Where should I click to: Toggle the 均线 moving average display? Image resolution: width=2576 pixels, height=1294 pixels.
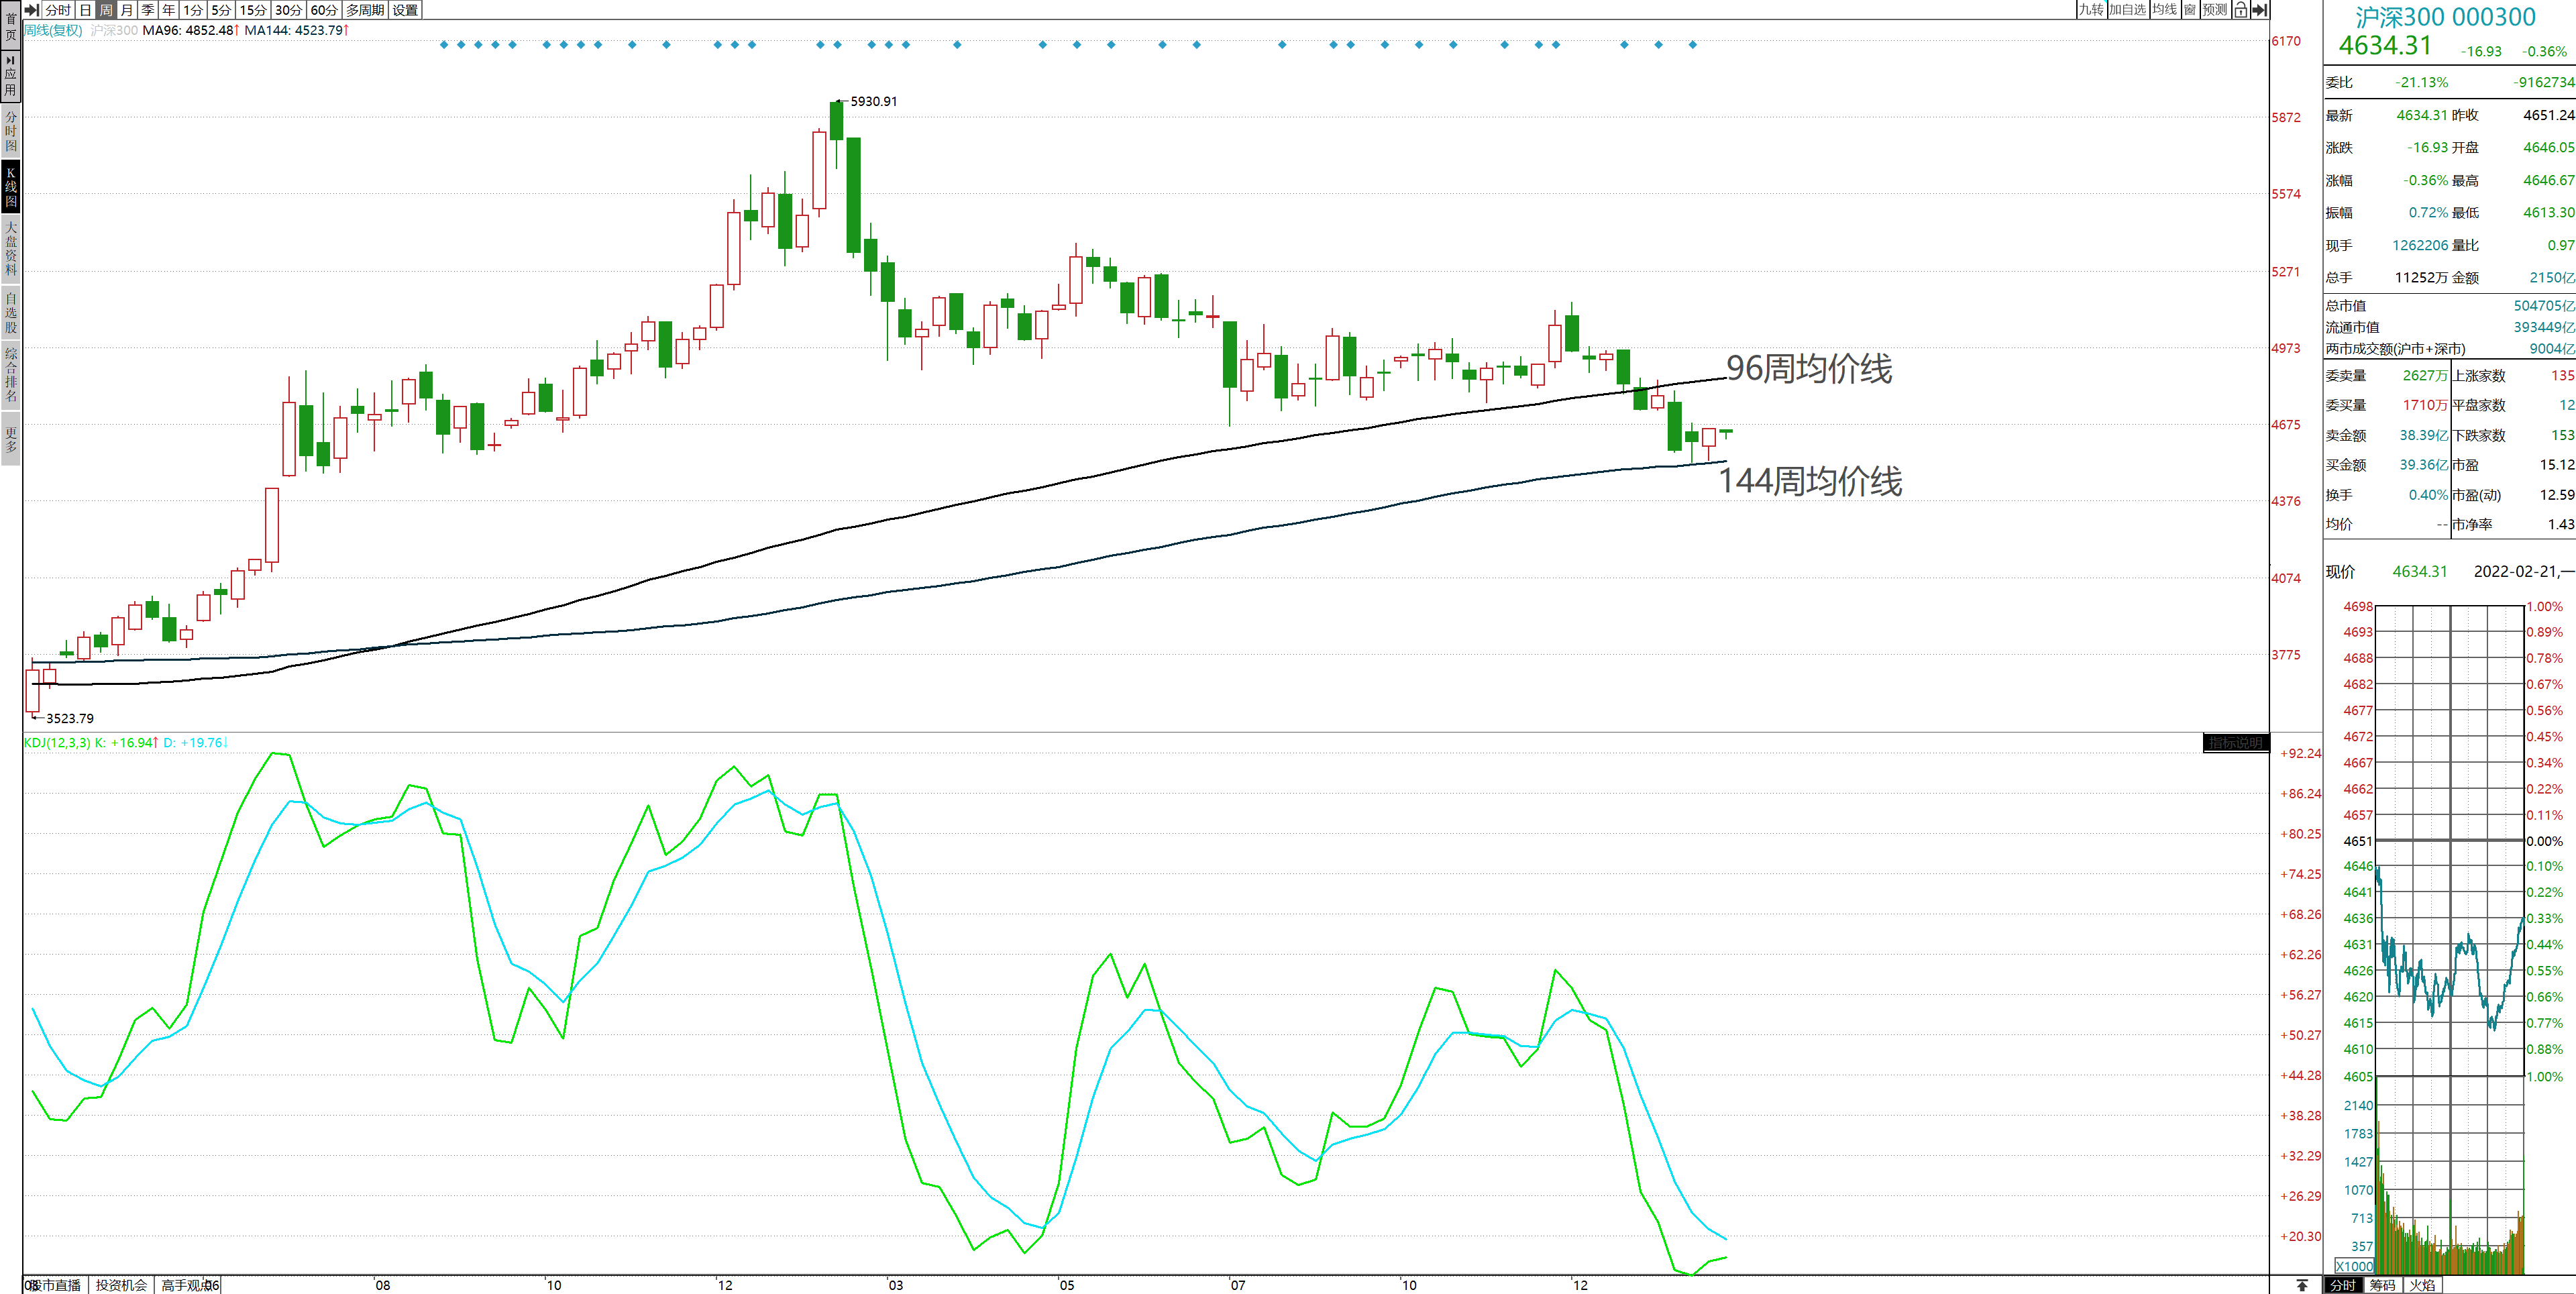click(2164, 10)
